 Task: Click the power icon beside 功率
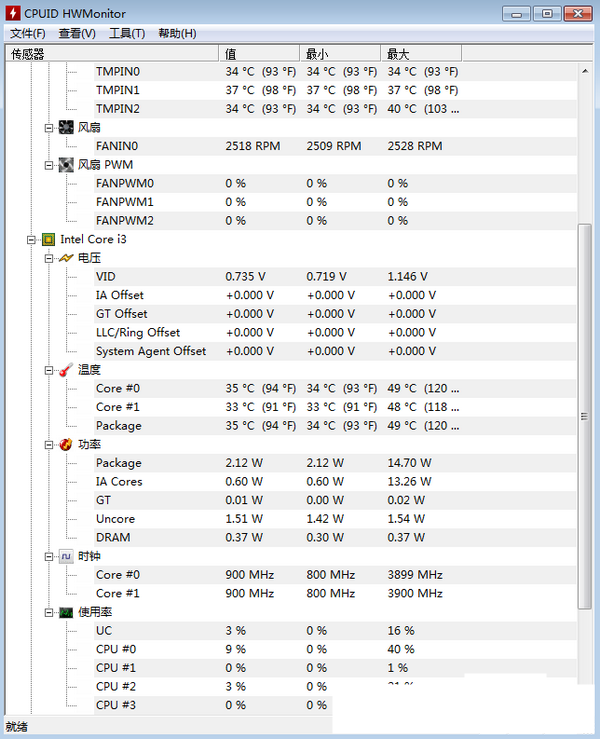coord(66,444)
